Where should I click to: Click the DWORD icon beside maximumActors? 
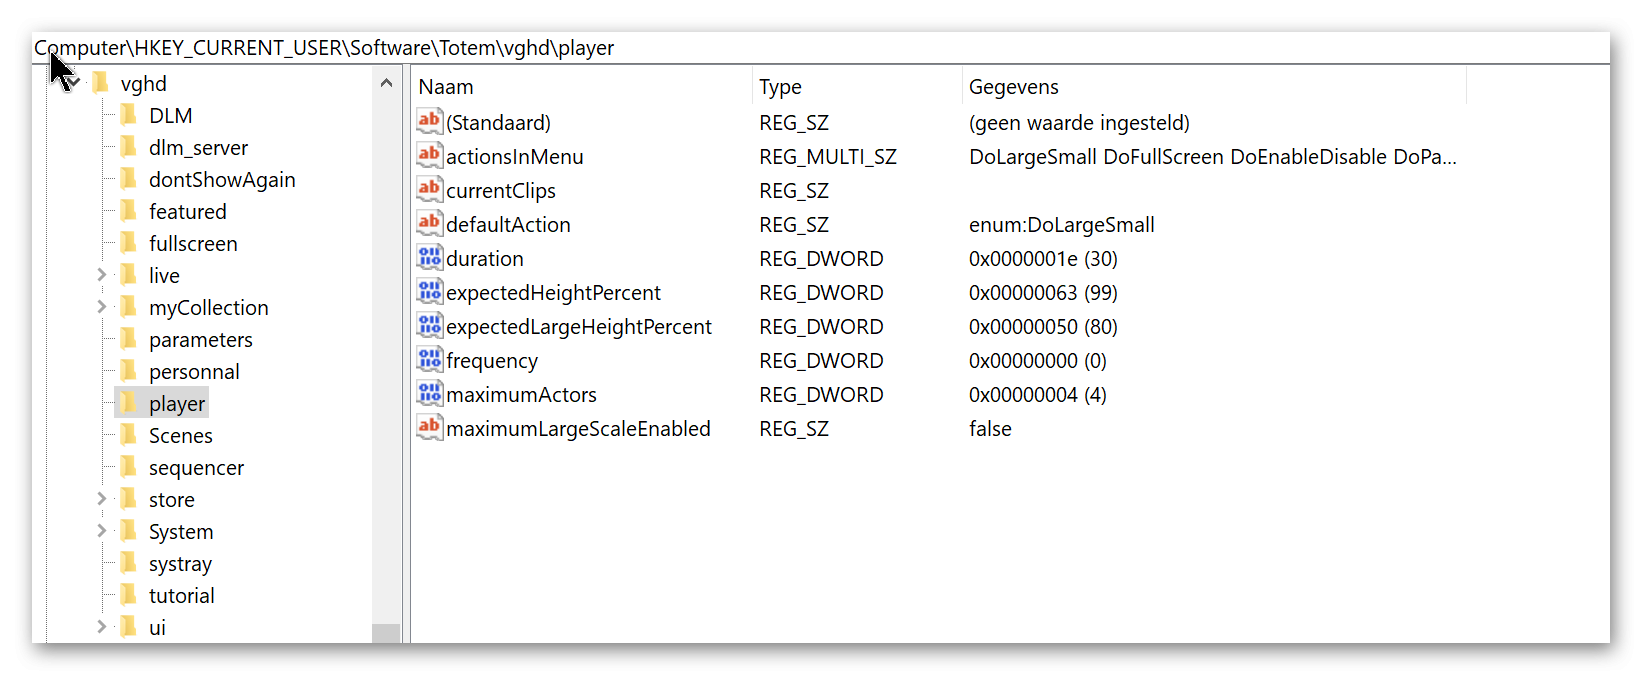pyautogui.click(x=429, y=393)
